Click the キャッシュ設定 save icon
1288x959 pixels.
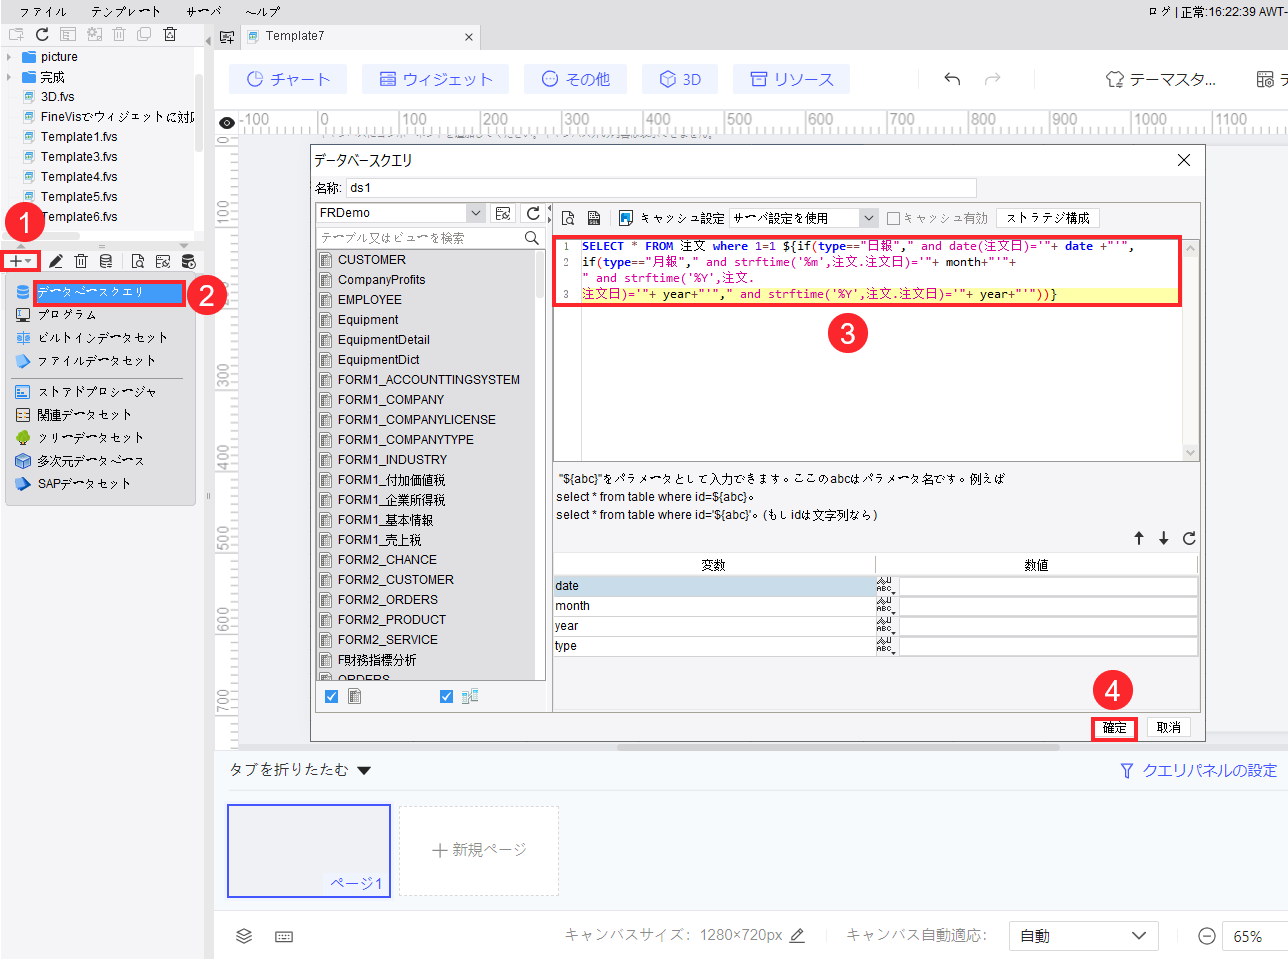pos(626,218)
